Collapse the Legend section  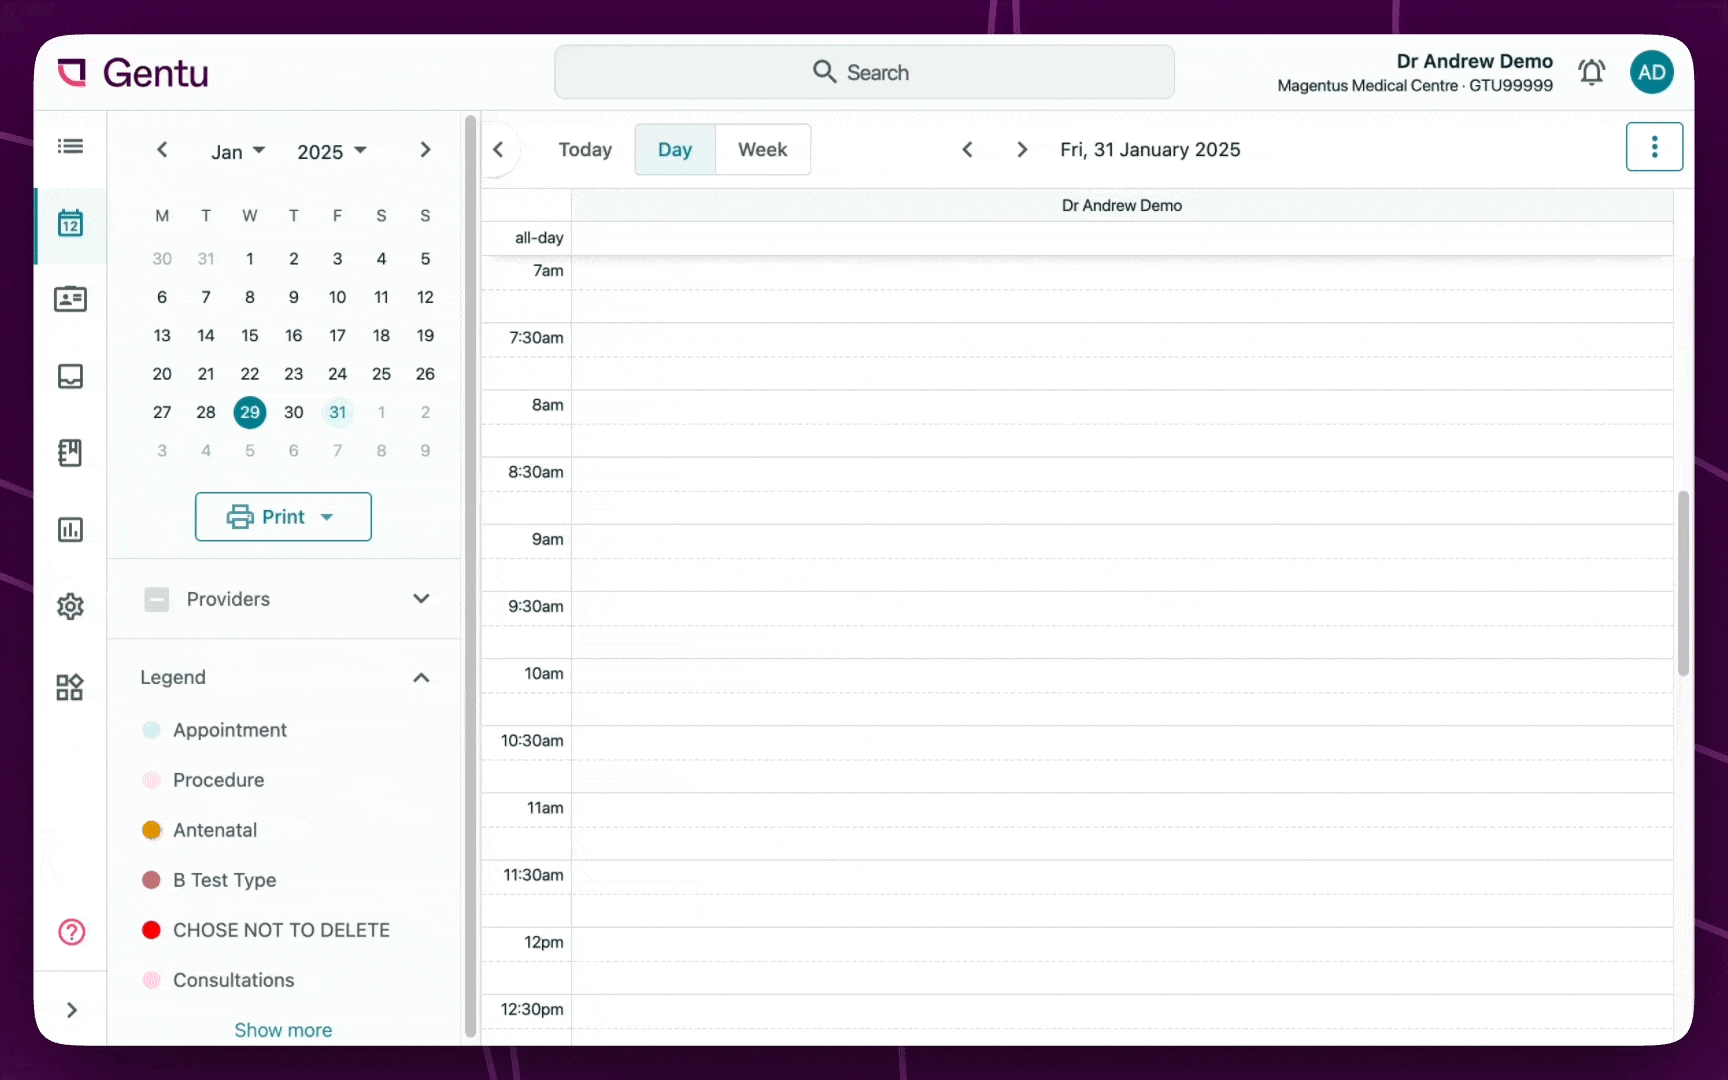(x=421, y=678)
